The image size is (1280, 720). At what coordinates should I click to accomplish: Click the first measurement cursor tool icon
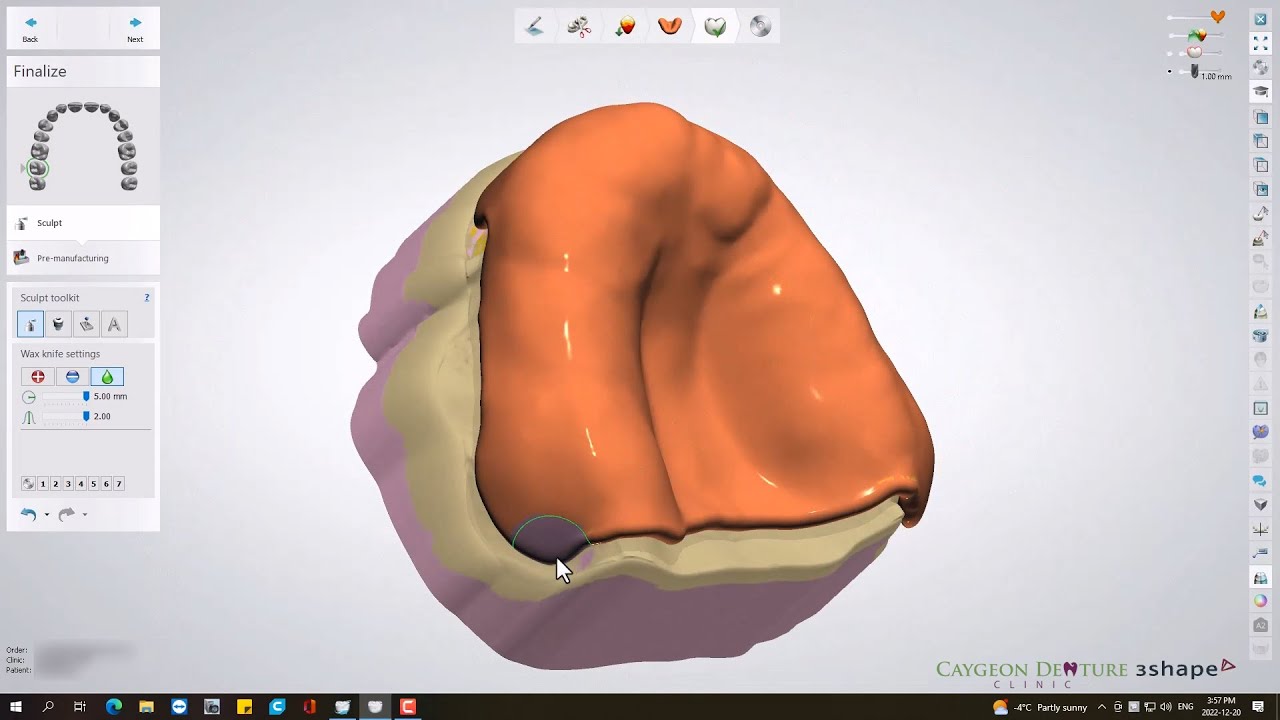1261,214
